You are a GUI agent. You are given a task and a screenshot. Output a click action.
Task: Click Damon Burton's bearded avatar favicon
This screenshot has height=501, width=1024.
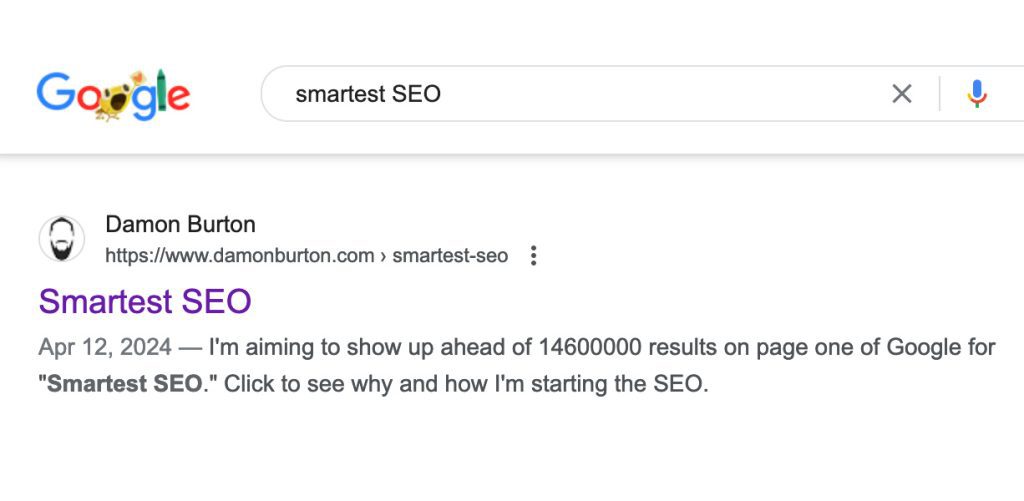[62, 239]
